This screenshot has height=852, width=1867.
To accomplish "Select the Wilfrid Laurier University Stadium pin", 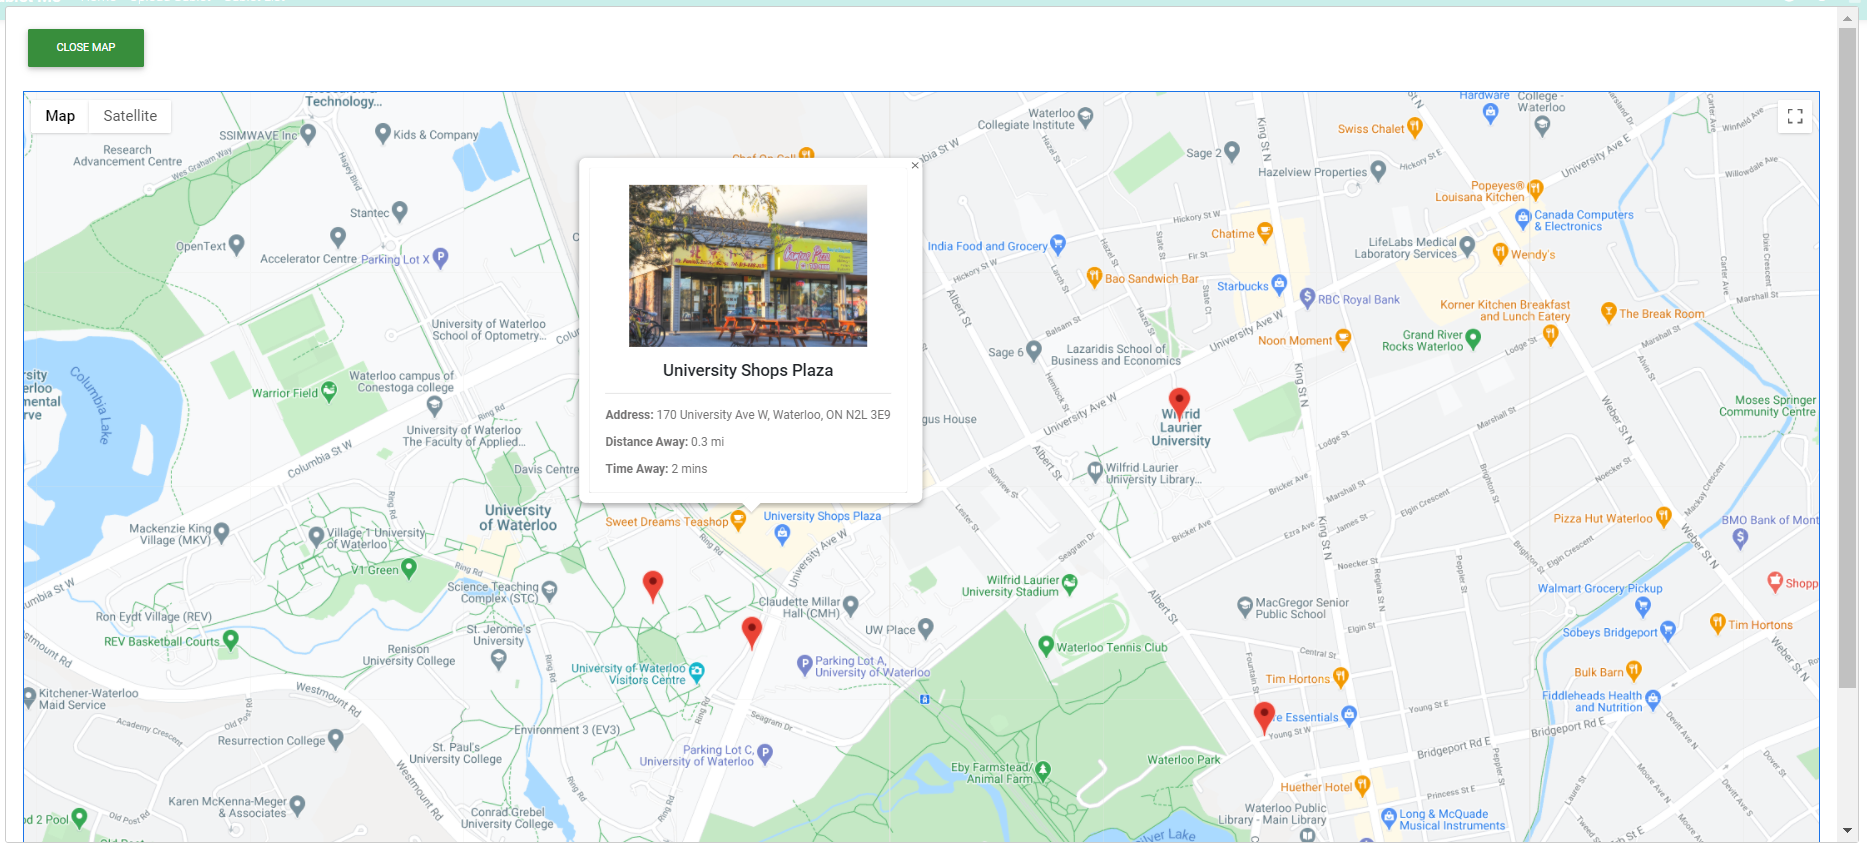I will [x=1070, y=584].
